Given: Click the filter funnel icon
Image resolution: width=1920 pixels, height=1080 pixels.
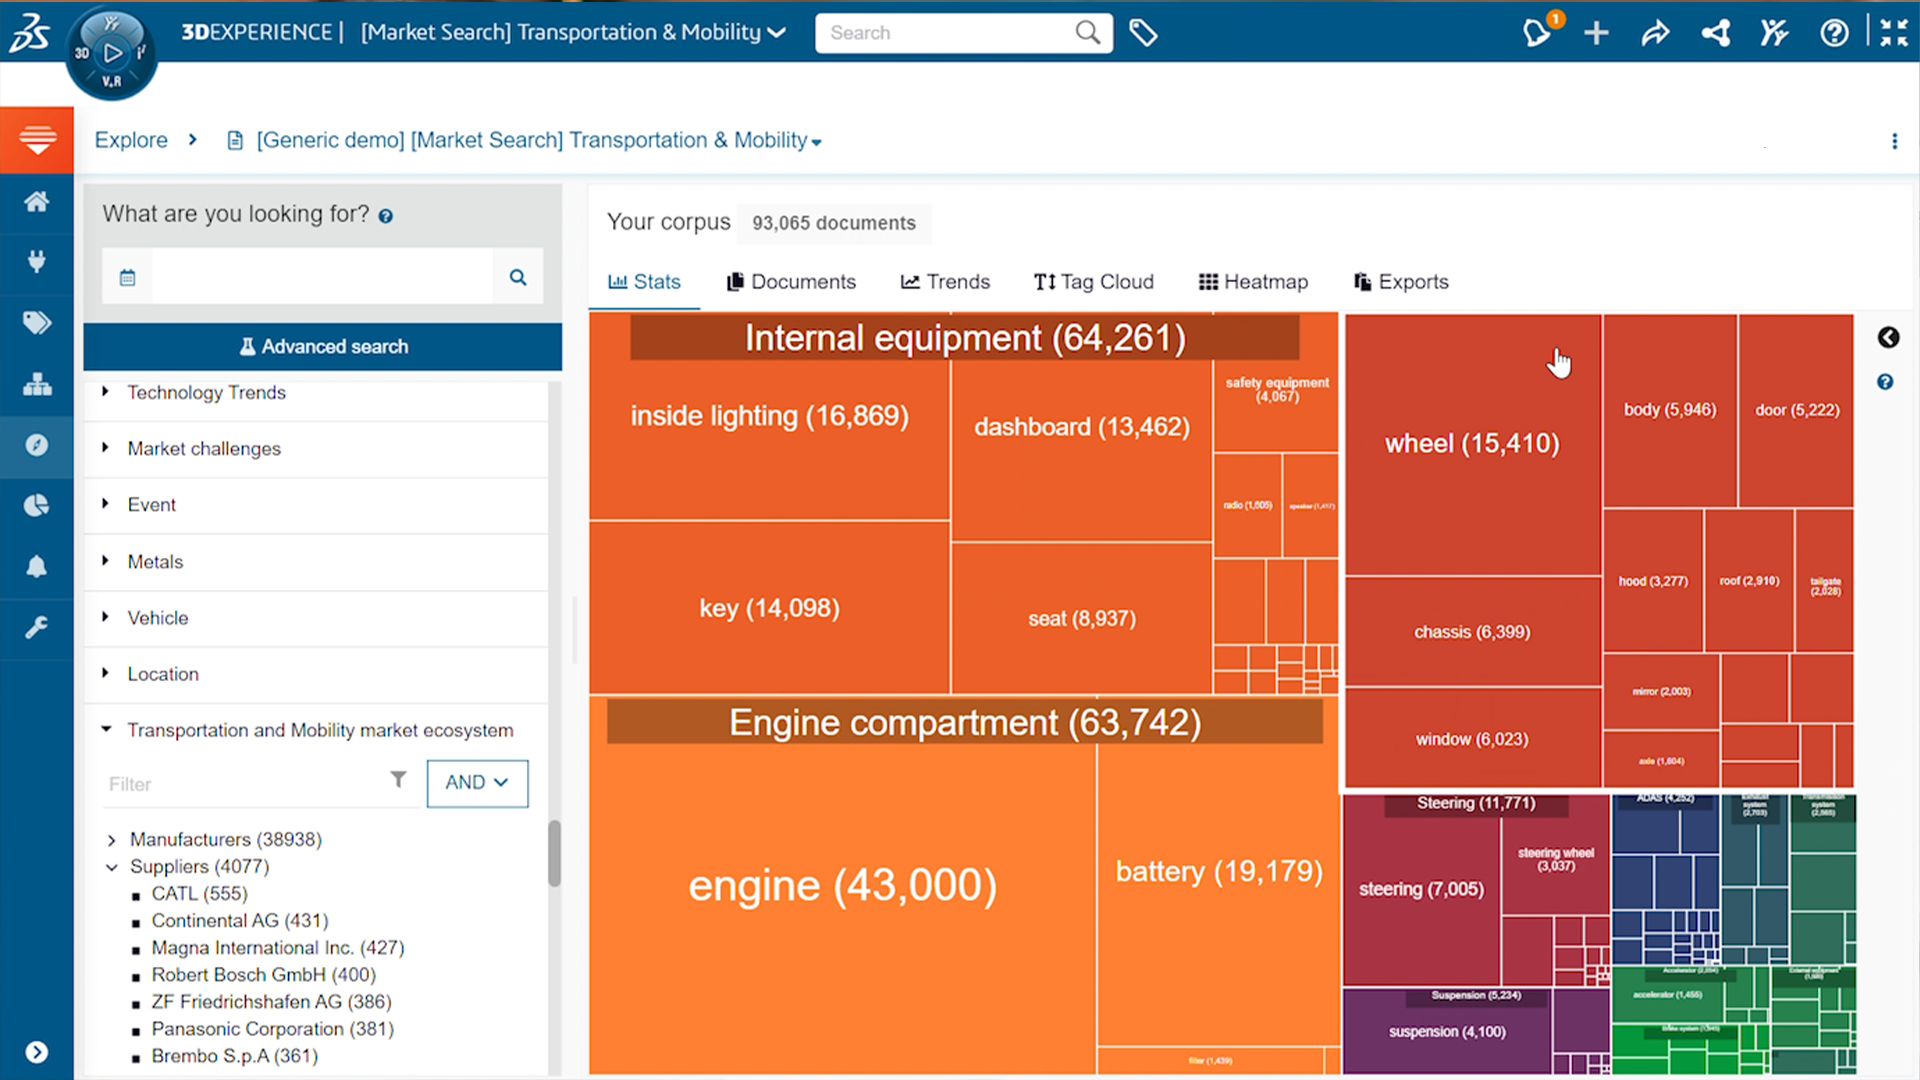Looking at the screenshot, I should coord(398,780).
